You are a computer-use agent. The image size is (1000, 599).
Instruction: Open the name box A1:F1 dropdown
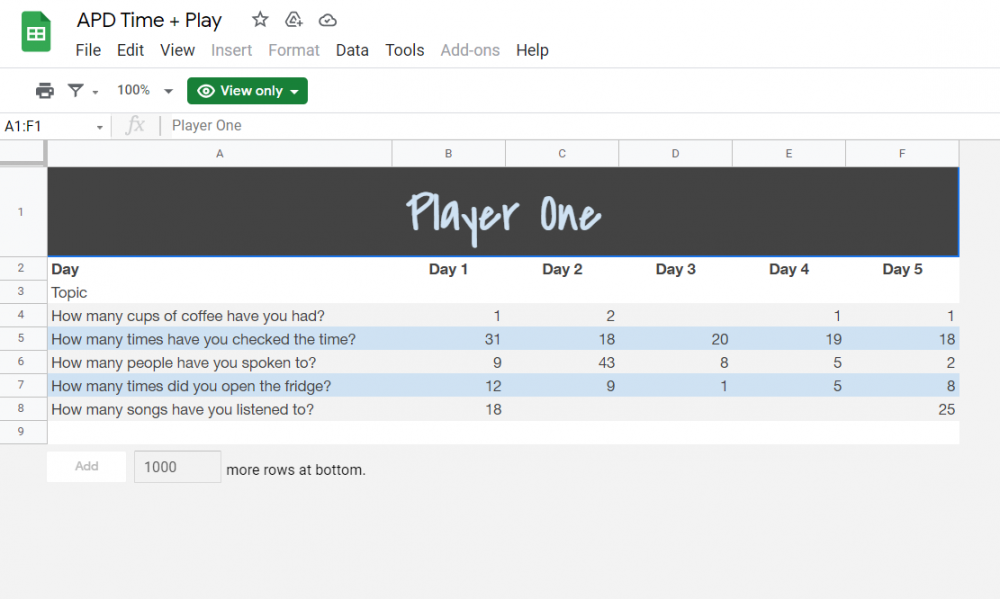click(100, 127)
